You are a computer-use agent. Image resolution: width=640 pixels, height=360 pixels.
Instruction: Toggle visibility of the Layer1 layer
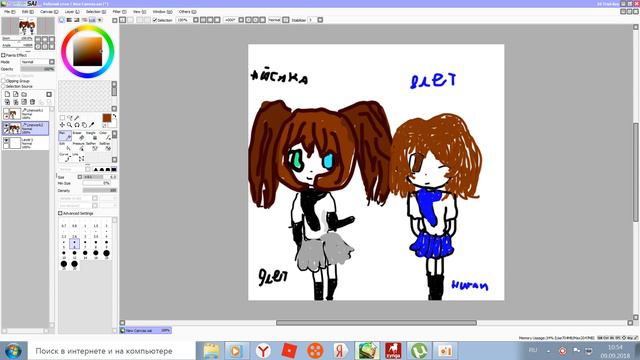tap(6, 140)
